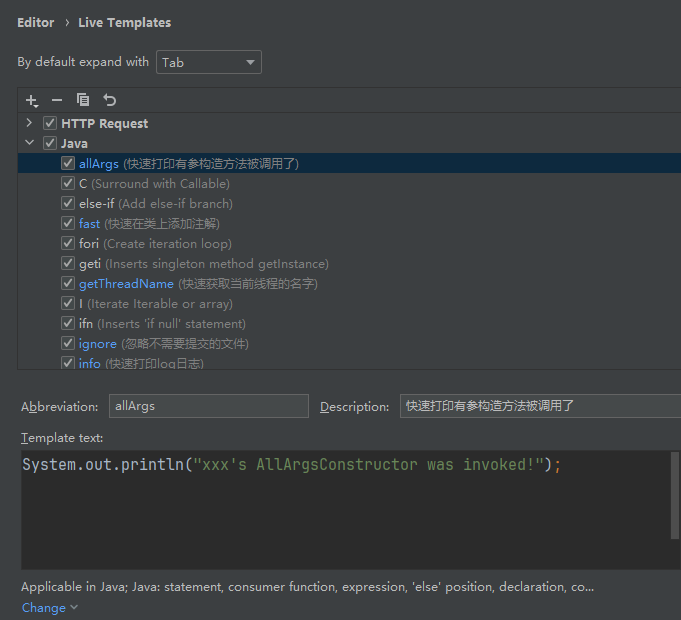
Task: Click the Editor breadcrumb
Action: [36, 23]
